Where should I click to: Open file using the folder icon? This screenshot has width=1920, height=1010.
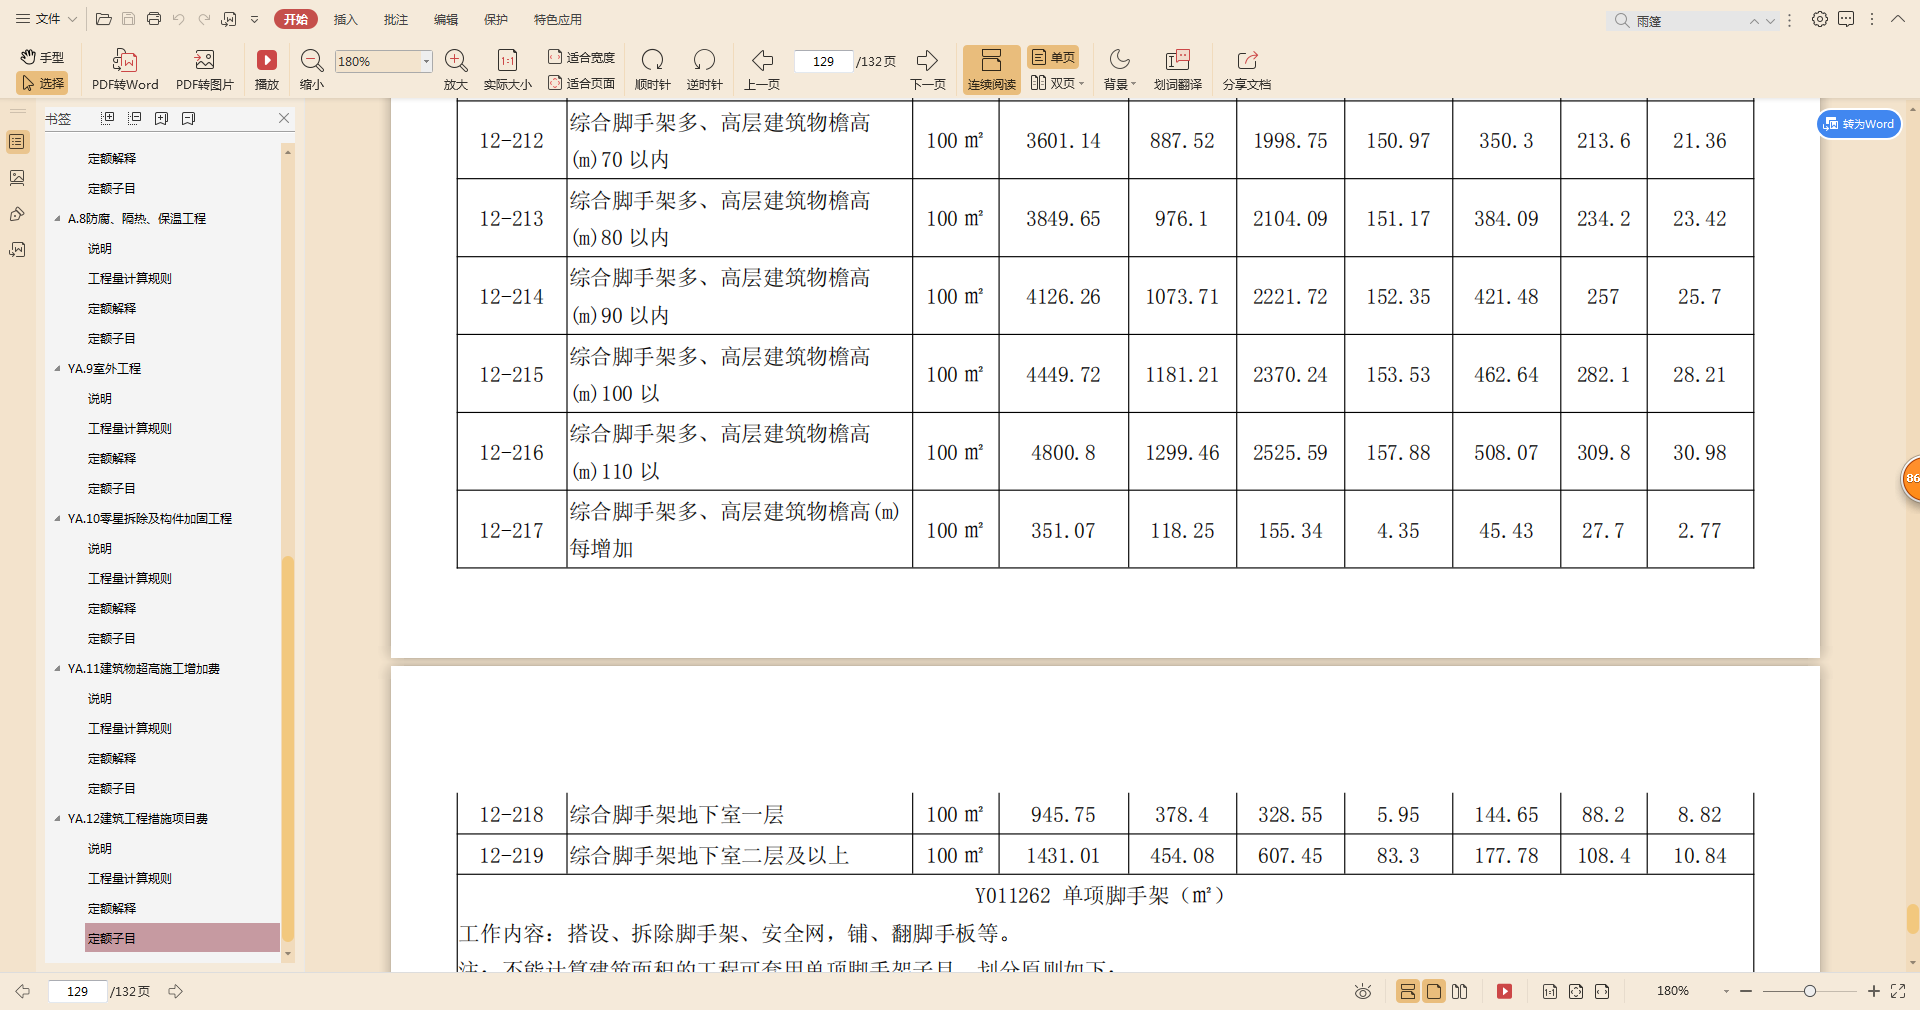(103, 19)
